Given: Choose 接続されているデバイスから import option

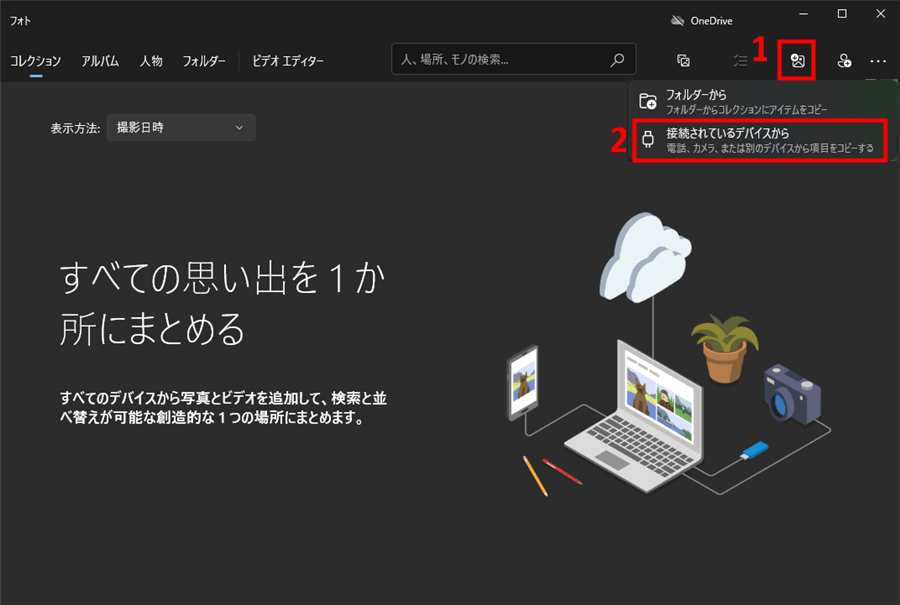Looking at the screenshot, I should click(x=761, y=141).
